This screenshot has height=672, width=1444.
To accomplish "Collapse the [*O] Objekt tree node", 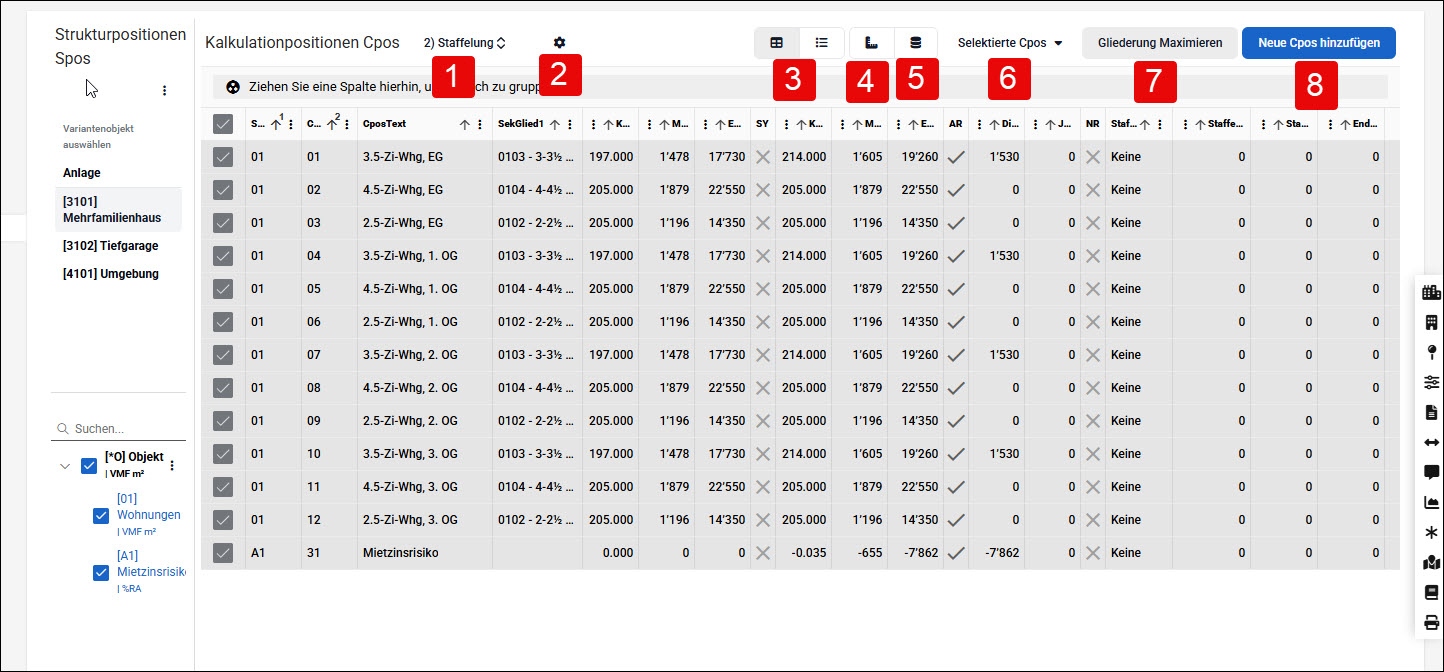I will 65,466.
